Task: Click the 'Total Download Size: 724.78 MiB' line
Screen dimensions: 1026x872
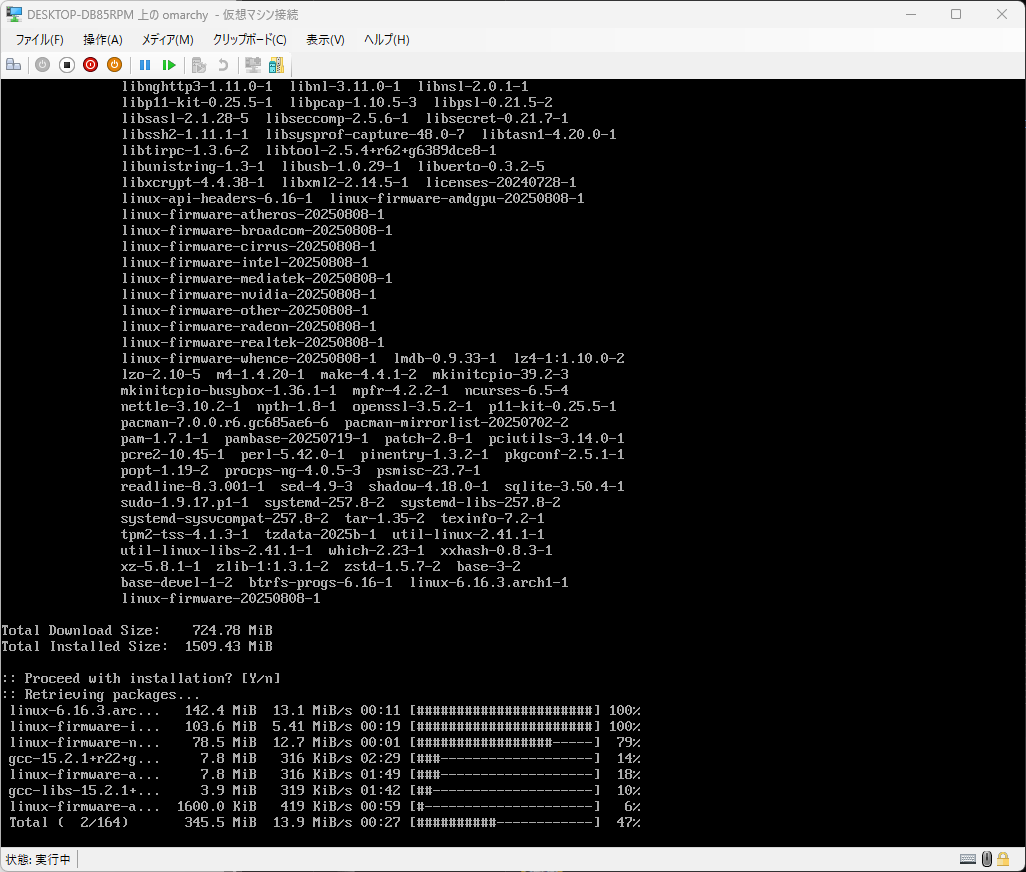Action: coord(137,630)
